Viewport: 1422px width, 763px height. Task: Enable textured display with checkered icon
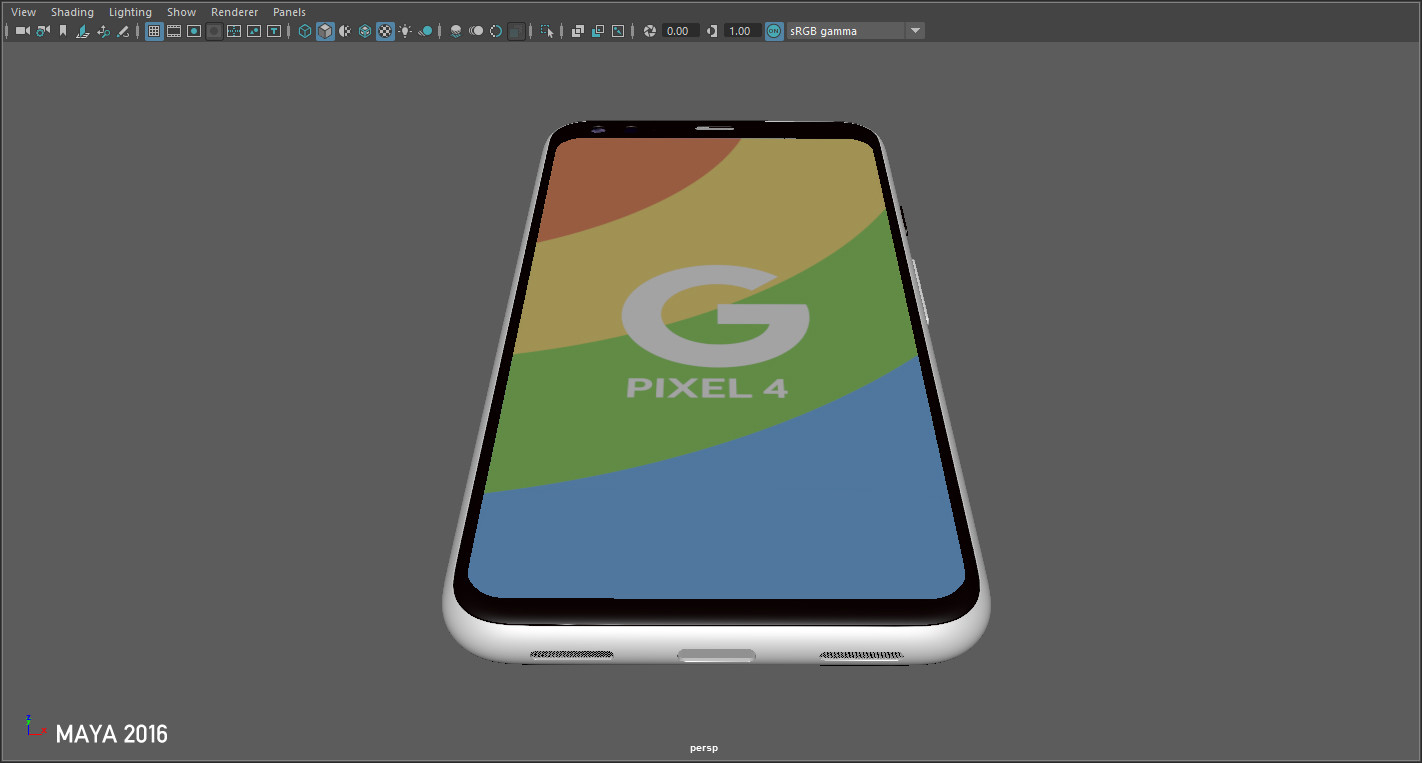pyautogui.click(x=384, y=31)
